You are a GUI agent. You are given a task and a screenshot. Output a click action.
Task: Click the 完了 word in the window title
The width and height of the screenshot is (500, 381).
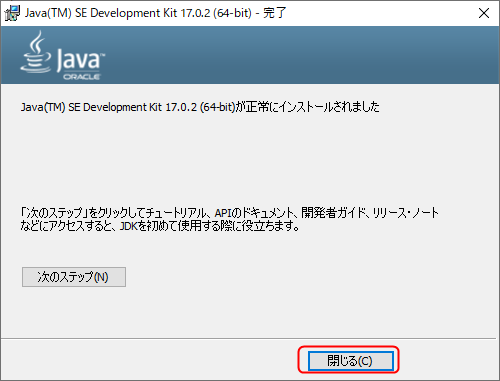click(275, 13)
